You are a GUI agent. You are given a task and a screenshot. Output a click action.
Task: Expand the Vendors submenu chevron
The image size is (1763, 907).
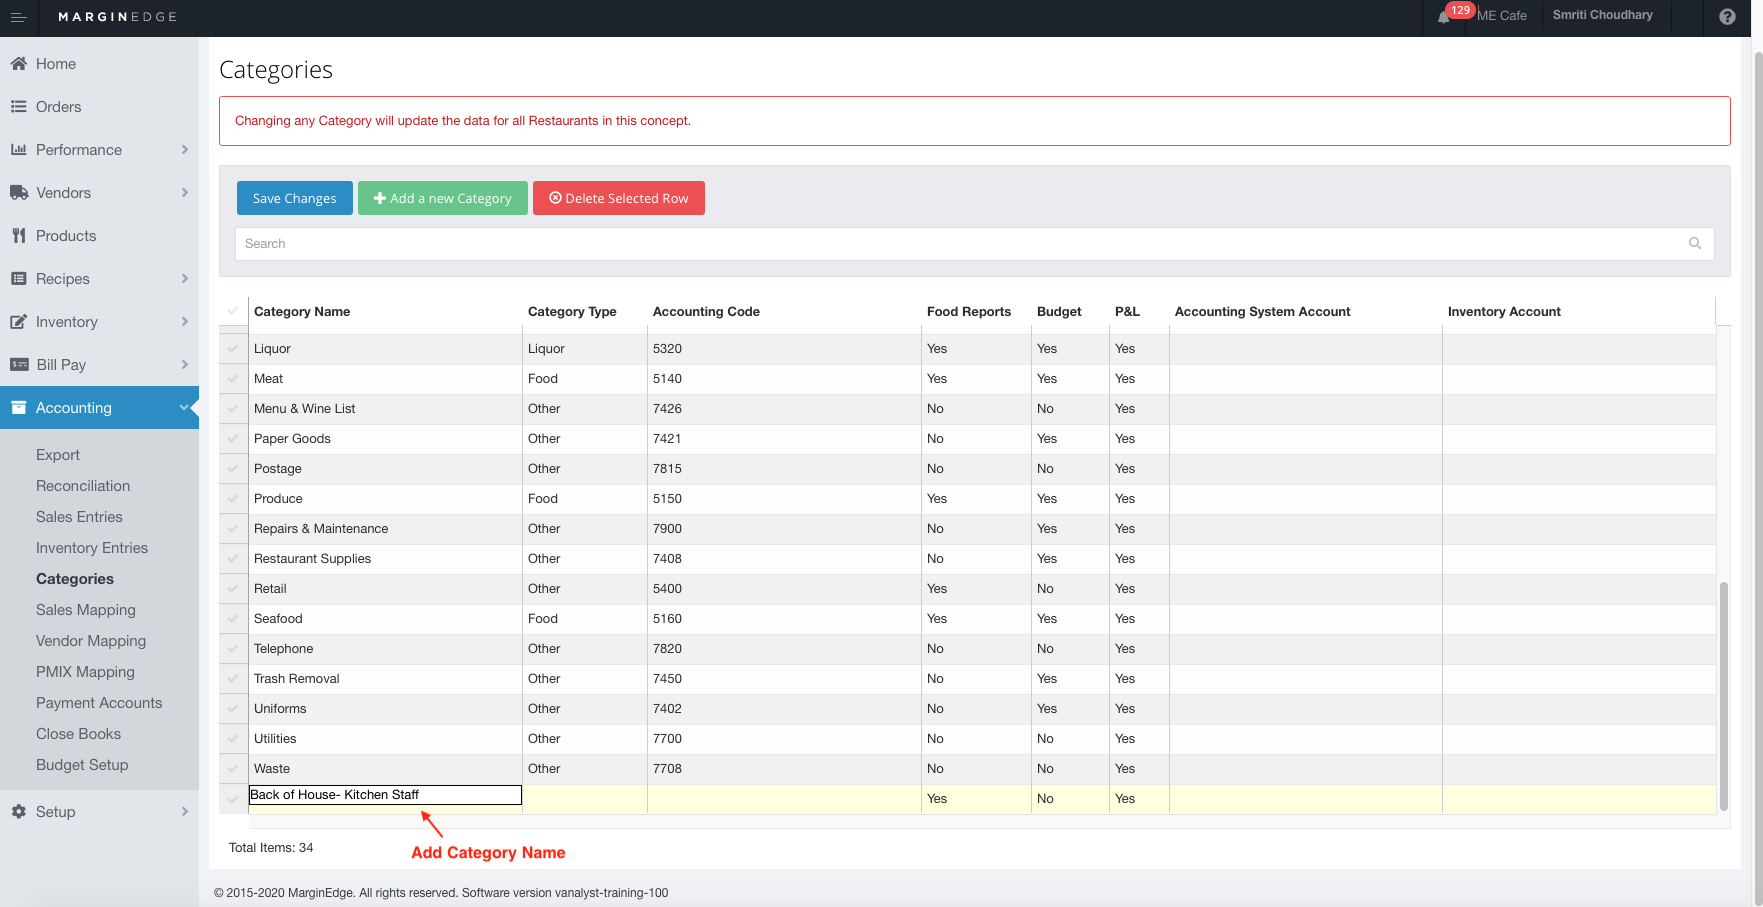point(185,193)
